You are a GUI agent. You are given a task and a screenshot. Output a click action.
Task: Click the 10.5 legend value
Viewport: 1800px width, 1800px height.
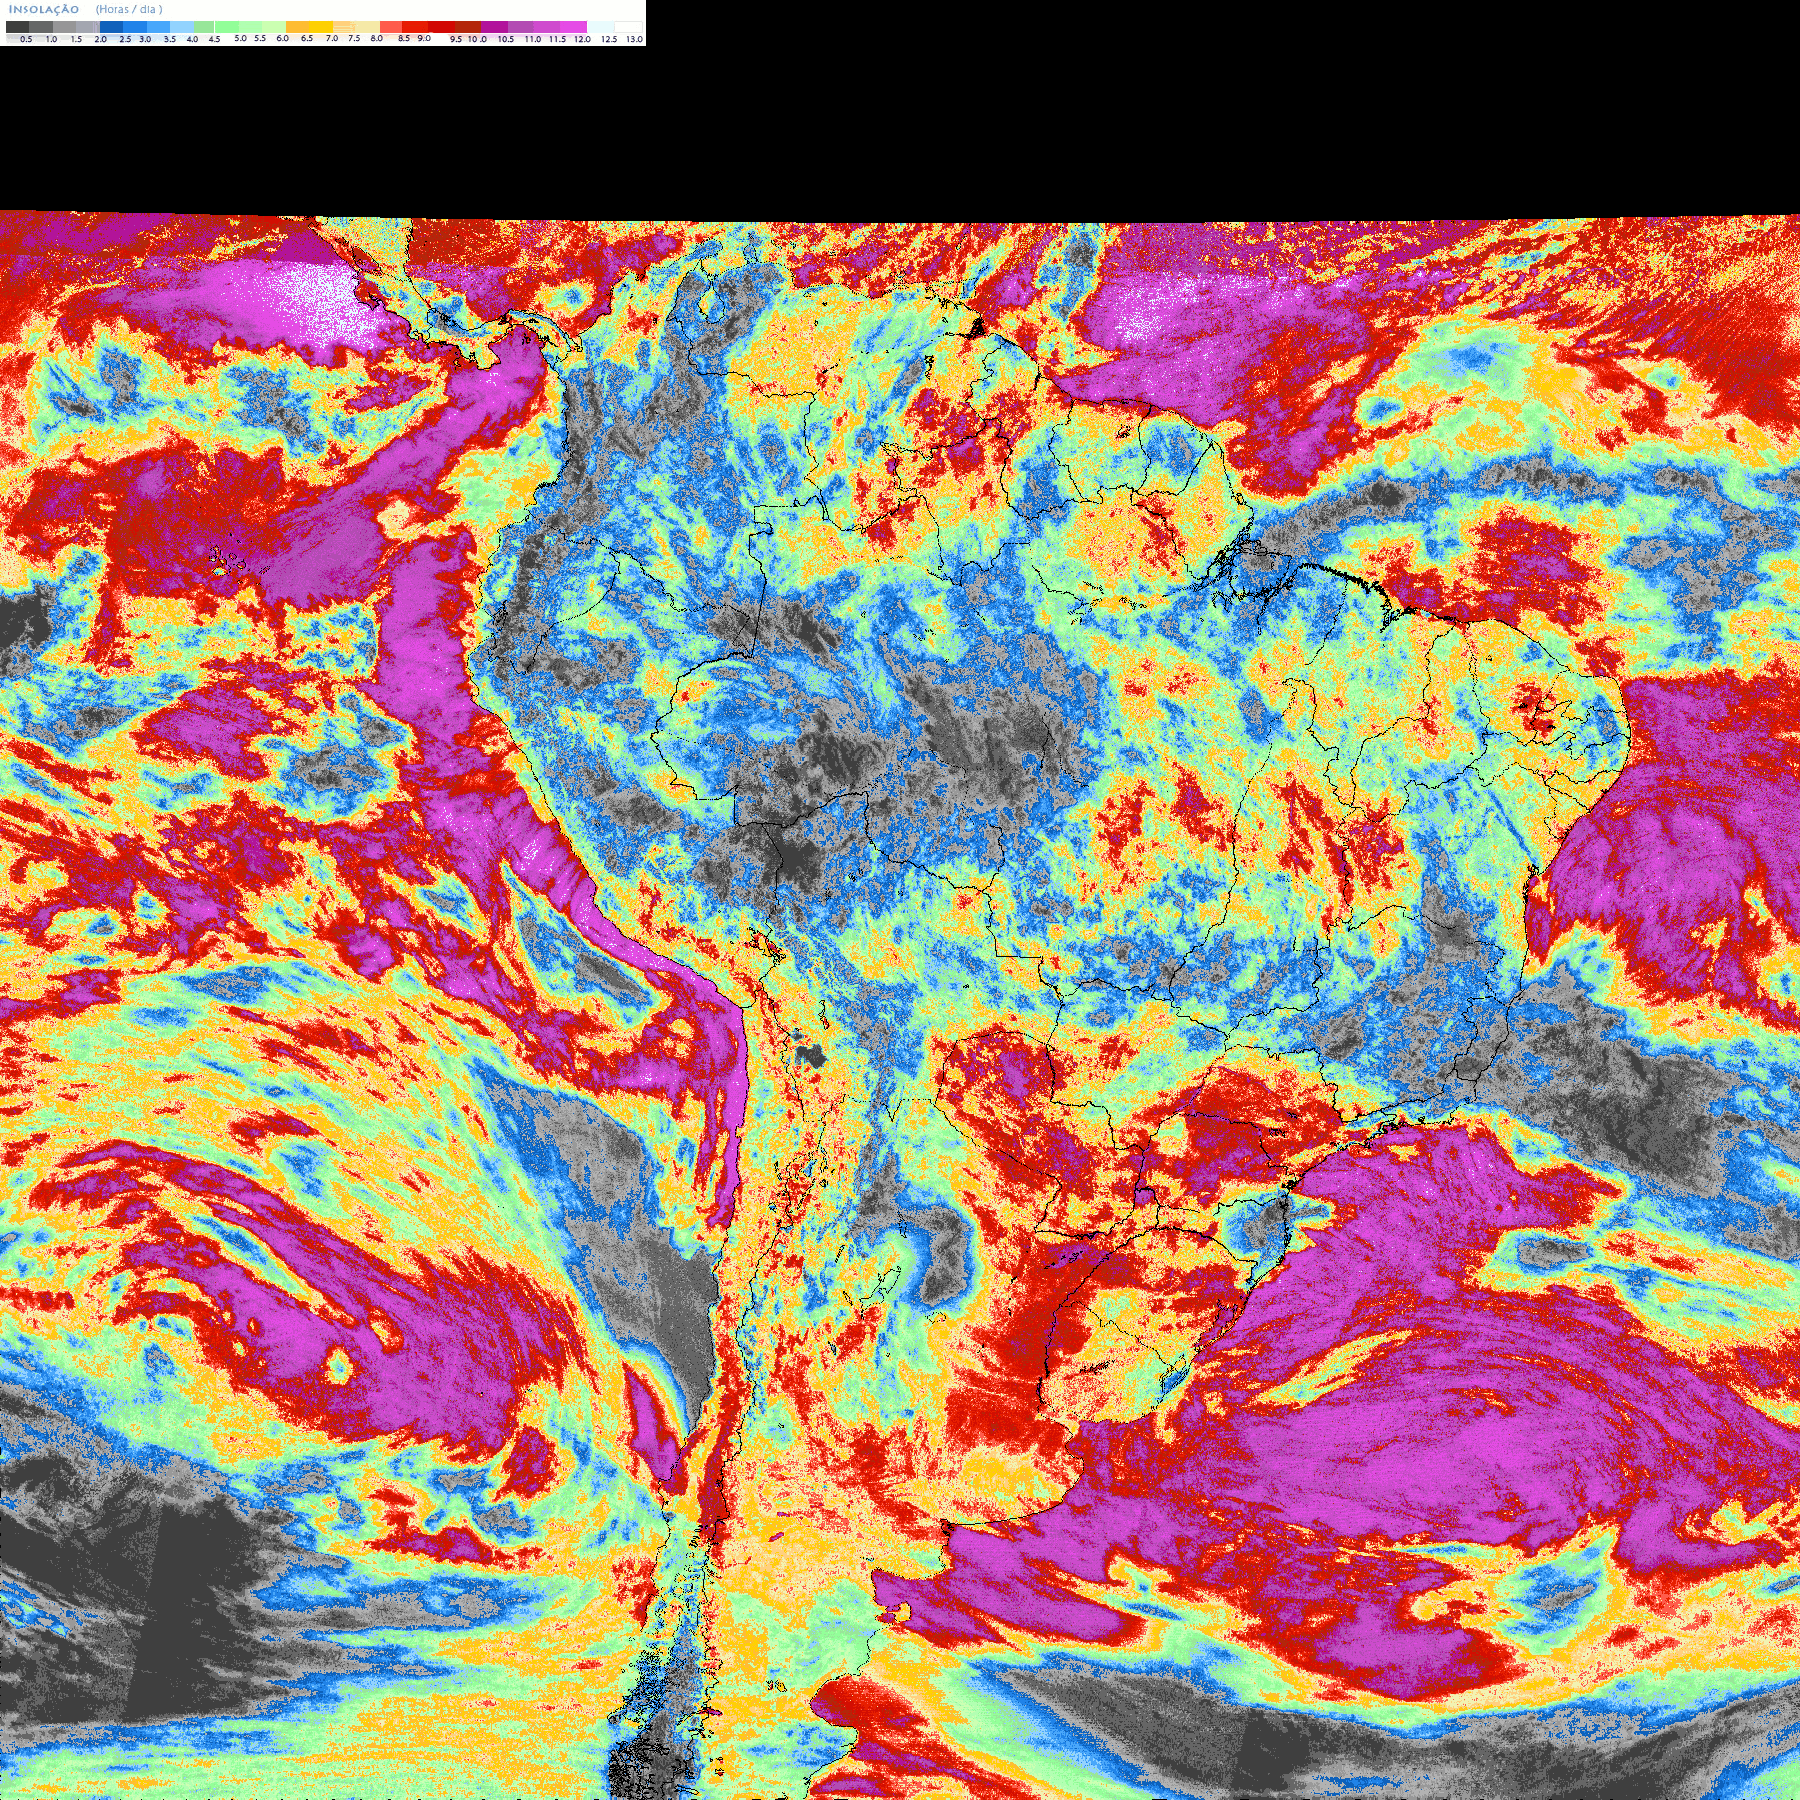(506, 39)
